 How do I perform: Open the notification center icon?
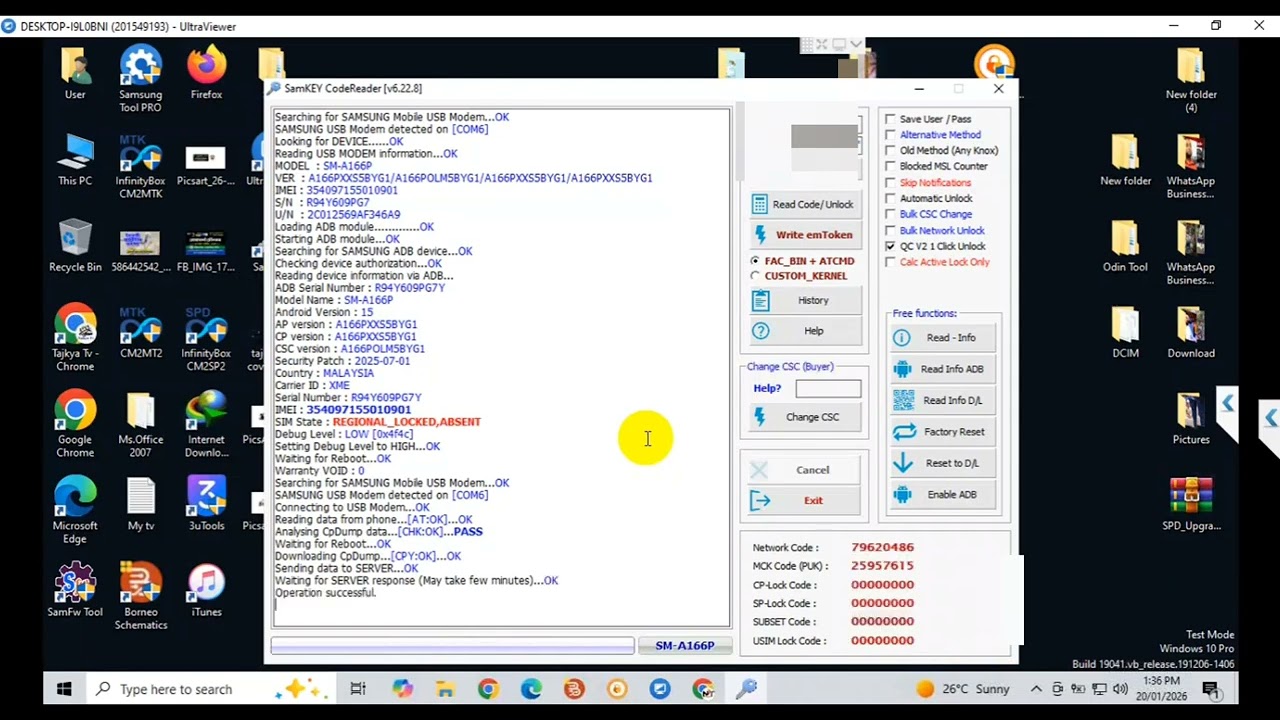[1211, 689]
